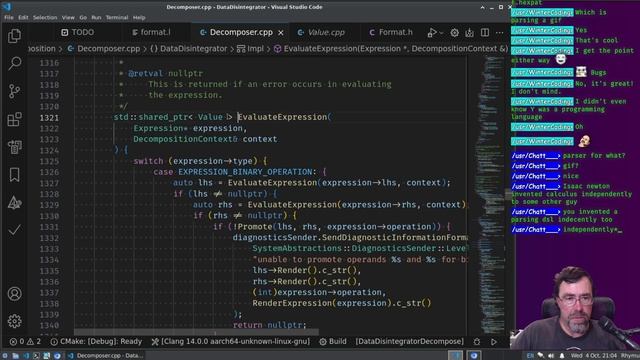Click EXPRESSION_BINARY_OPERATION in the case statement
The width and height of the screenshot is (640, 360).
pos(245,172)
